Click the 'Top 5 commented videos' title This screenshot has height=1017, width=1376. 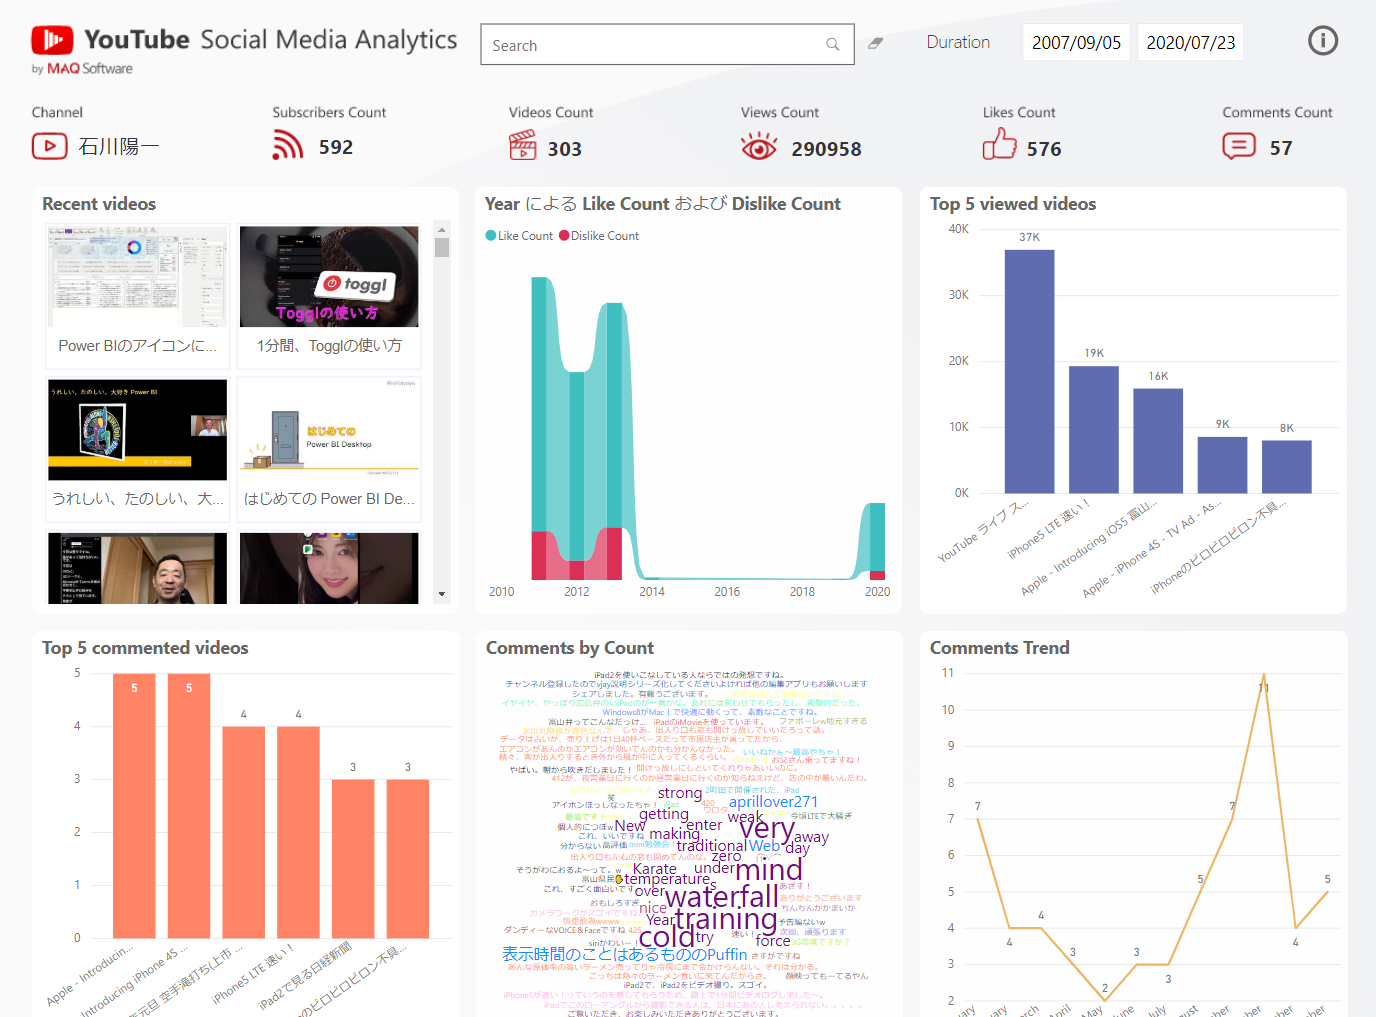(x=145, y=648)
